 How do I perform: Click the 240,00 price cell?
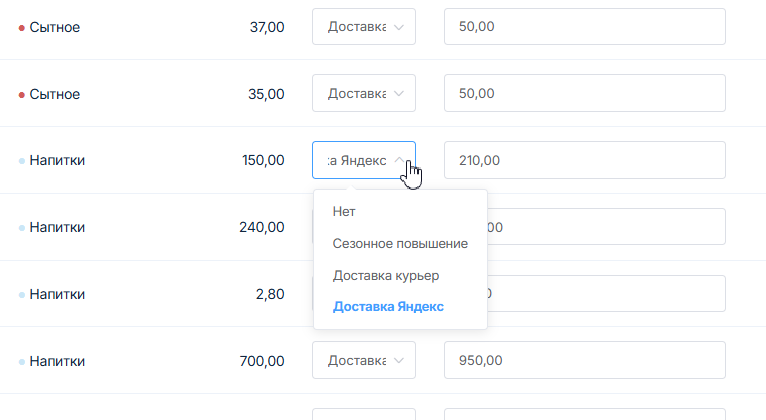tap(262, 227)
